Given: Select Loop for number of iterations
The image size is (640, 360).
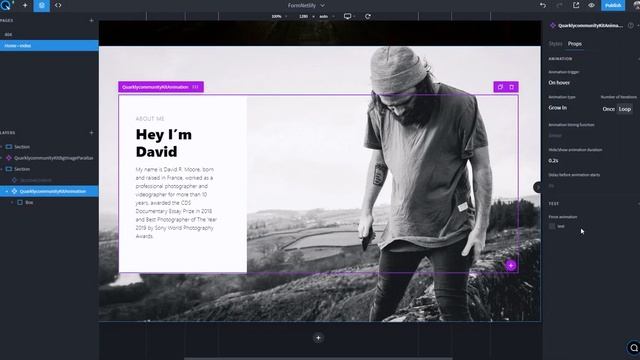Looking at the screenshot, I should [x=624, y=109].
